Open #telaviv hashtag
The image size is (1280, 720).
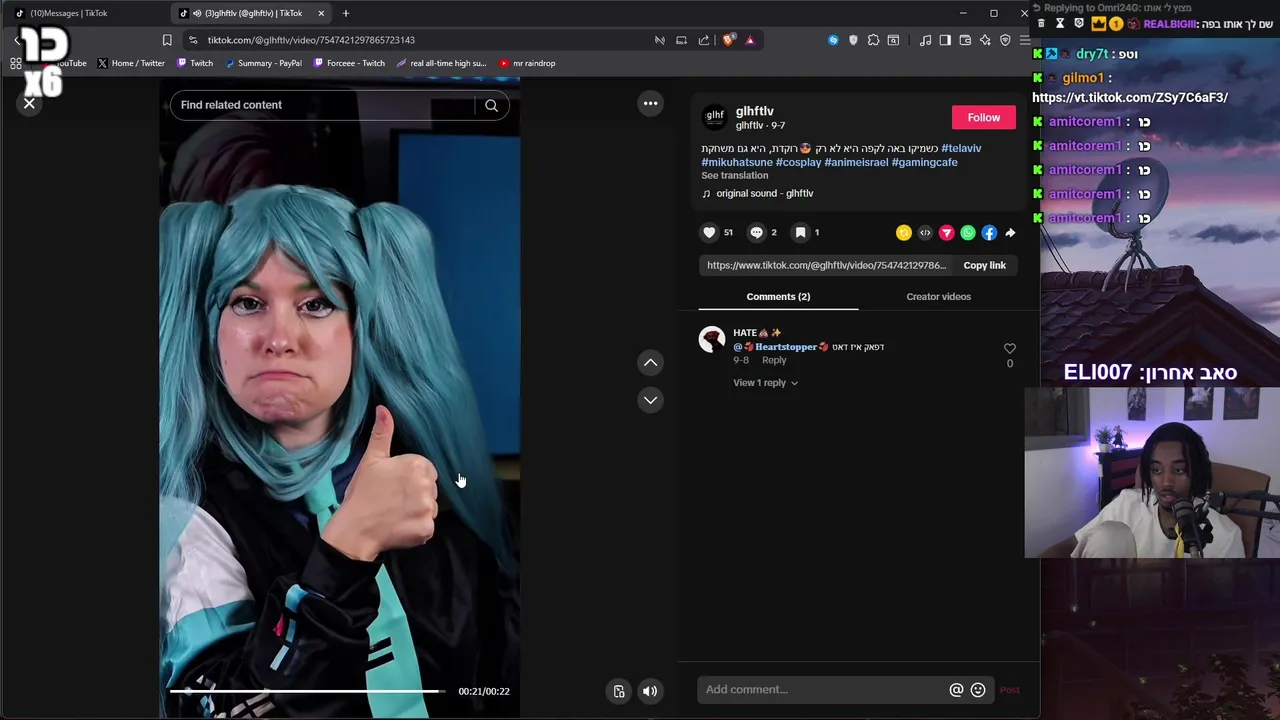pyautogui.click(x=961, y=148)
